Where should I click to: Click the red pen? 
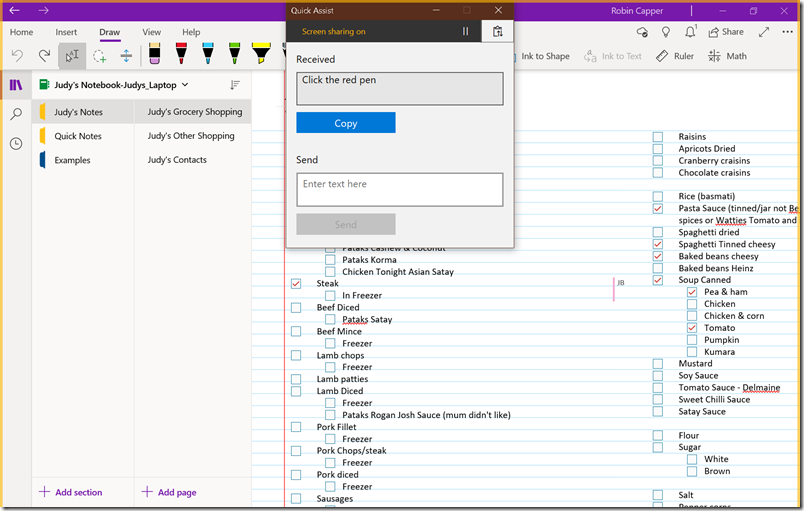click(x=182, y=54)
